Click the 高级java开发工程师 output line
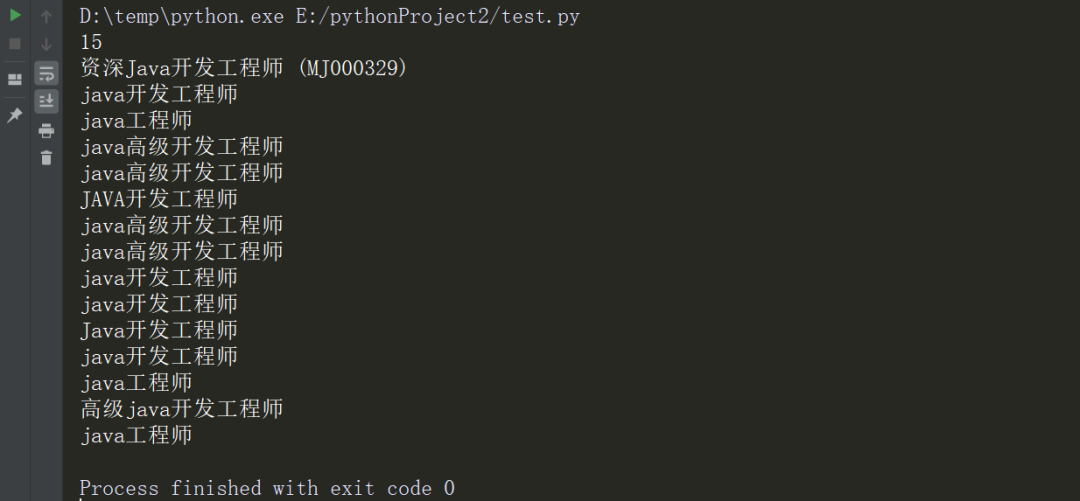 point(182,409)
